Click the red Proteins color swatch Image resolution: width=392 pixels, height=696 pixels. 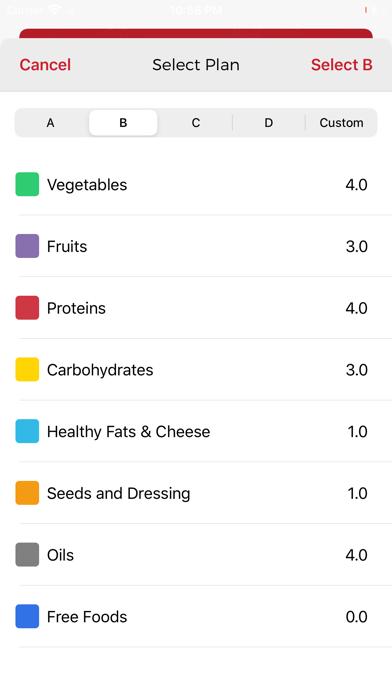(27, 308)
